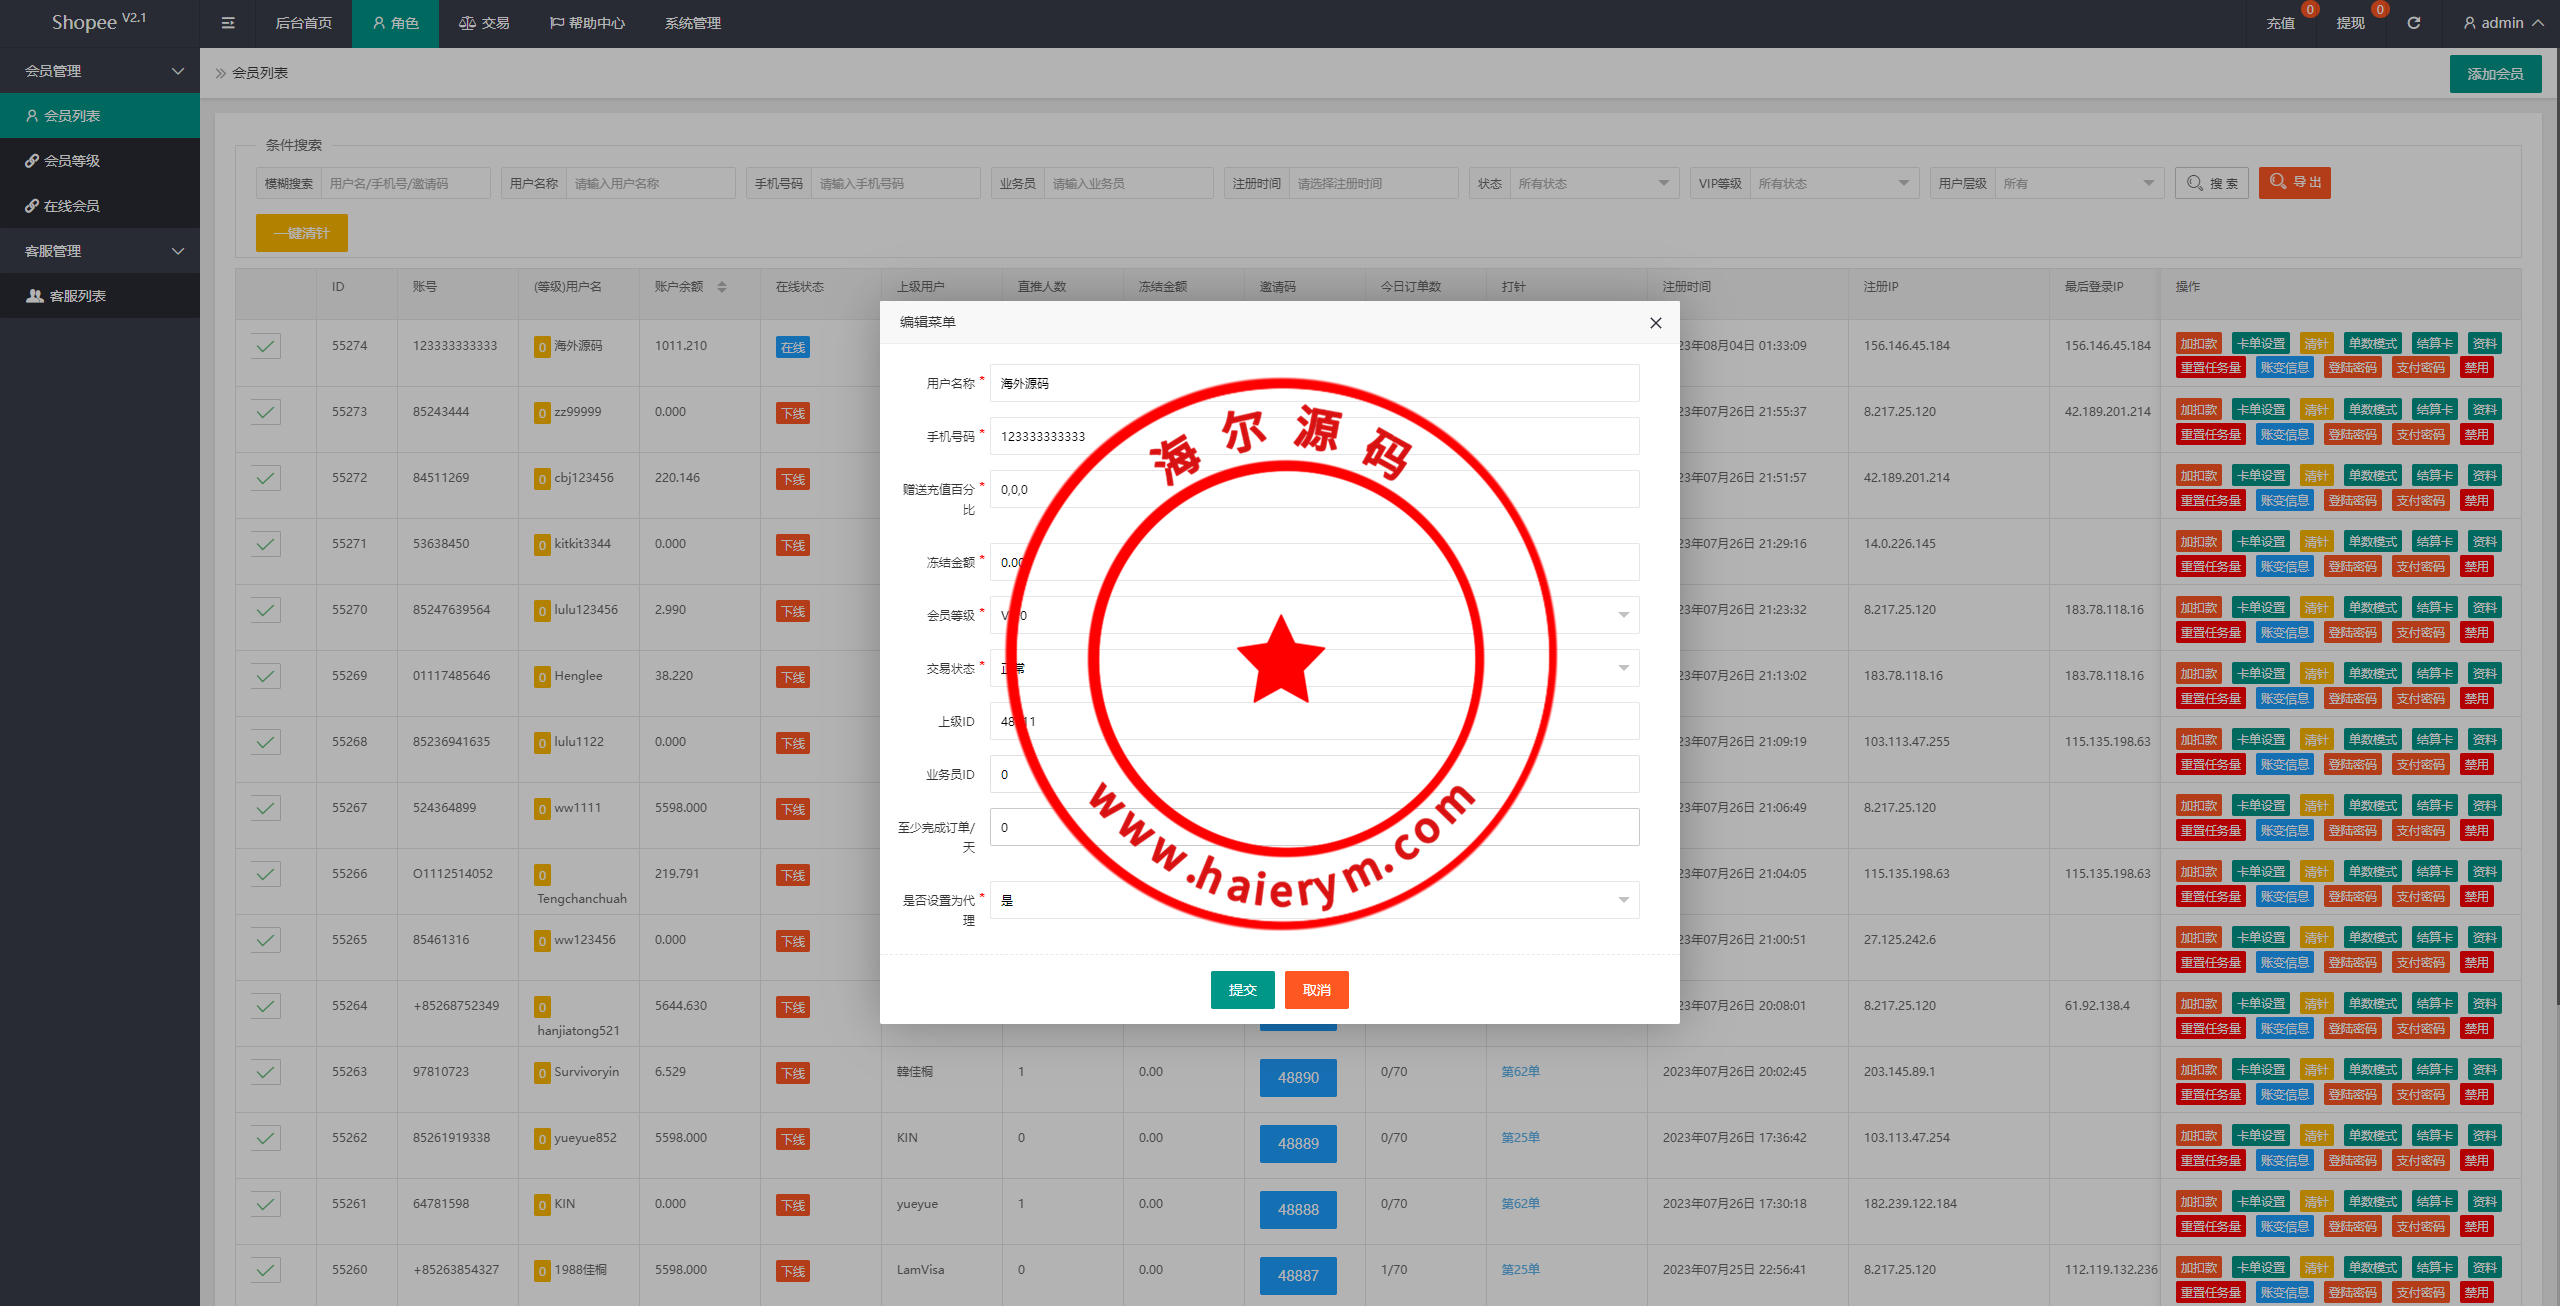The image size is (2560, 1306).
Task: Click the orange 取消 cancel button
Action: 1316,990
